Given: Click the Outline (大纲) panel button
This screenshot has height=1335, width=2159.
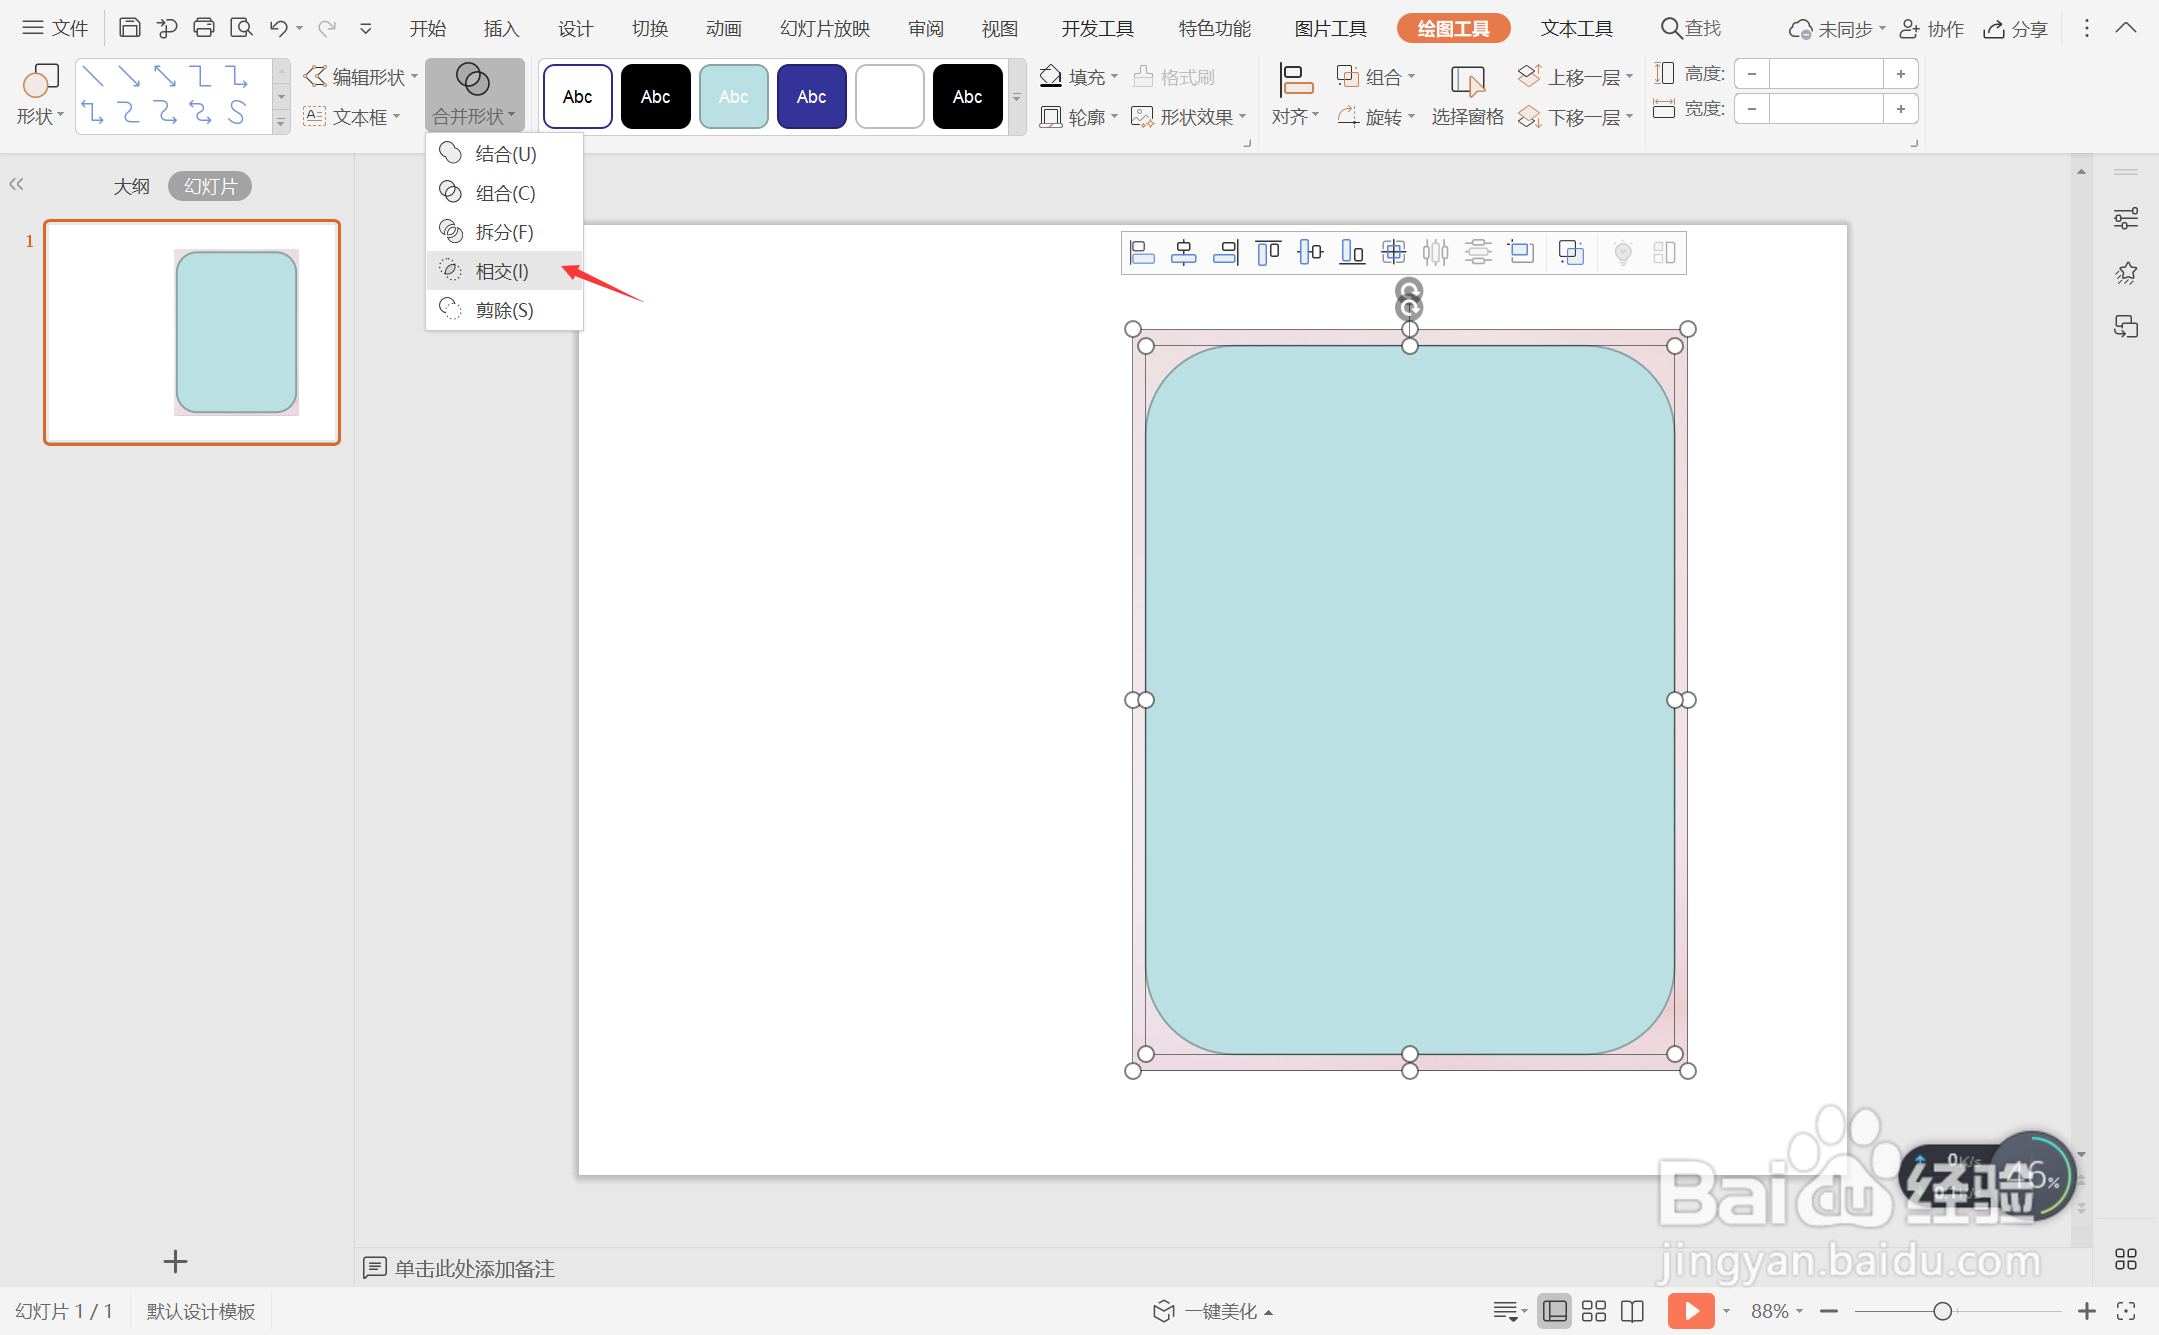Looking at the screenshot, I should pos(131,186).
